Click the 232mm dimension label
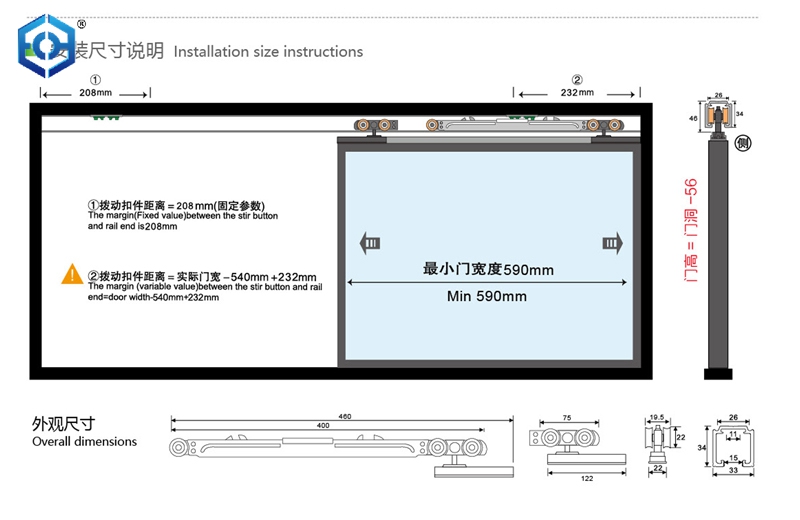 coord(577,93)
